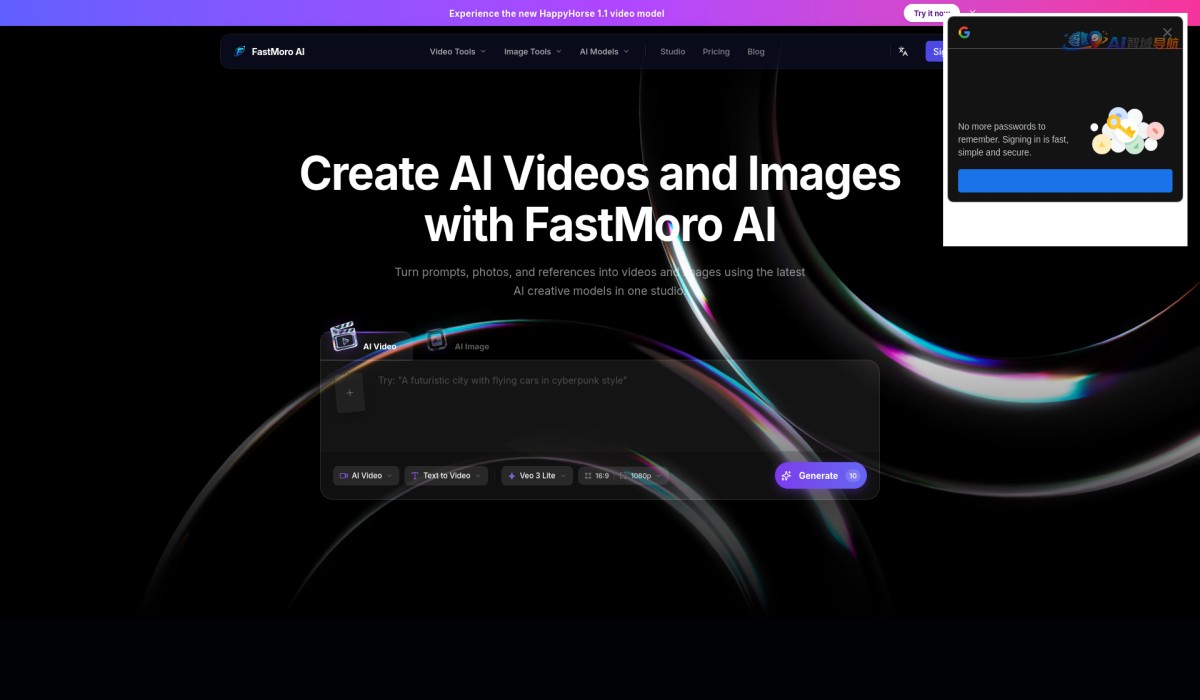Open the Pricing page
This screenshot has height=700, width=1200.
(x=716, y=51)
